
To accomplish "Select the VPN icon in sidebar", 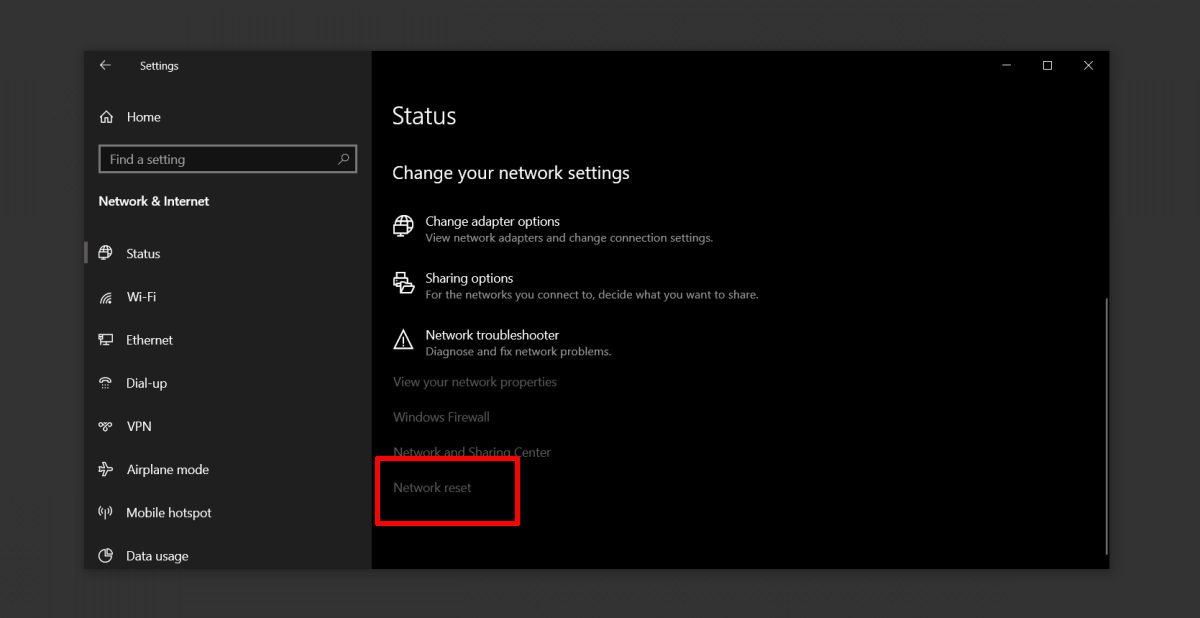I will (106, 426).
